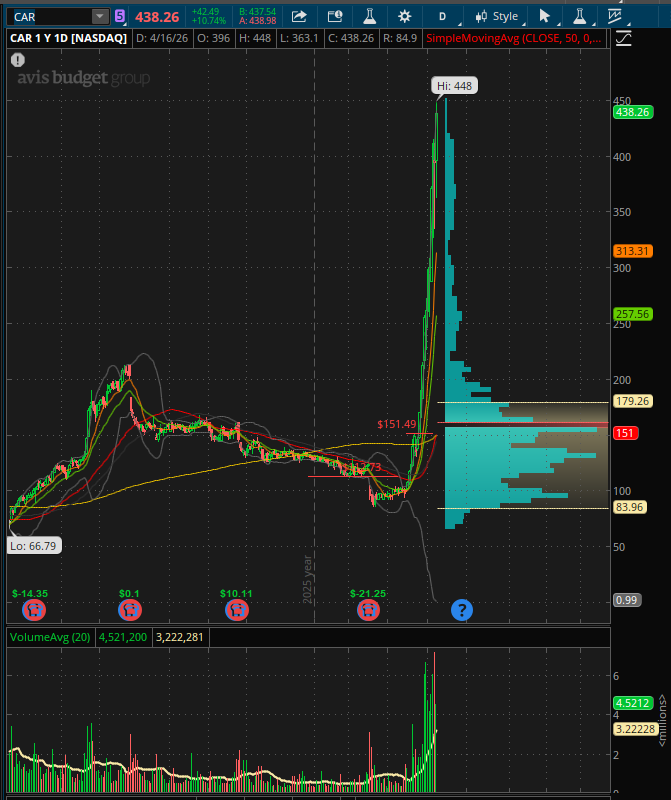
Task: Click the +42.49 +10.74% change value
Action: (209, 16)
